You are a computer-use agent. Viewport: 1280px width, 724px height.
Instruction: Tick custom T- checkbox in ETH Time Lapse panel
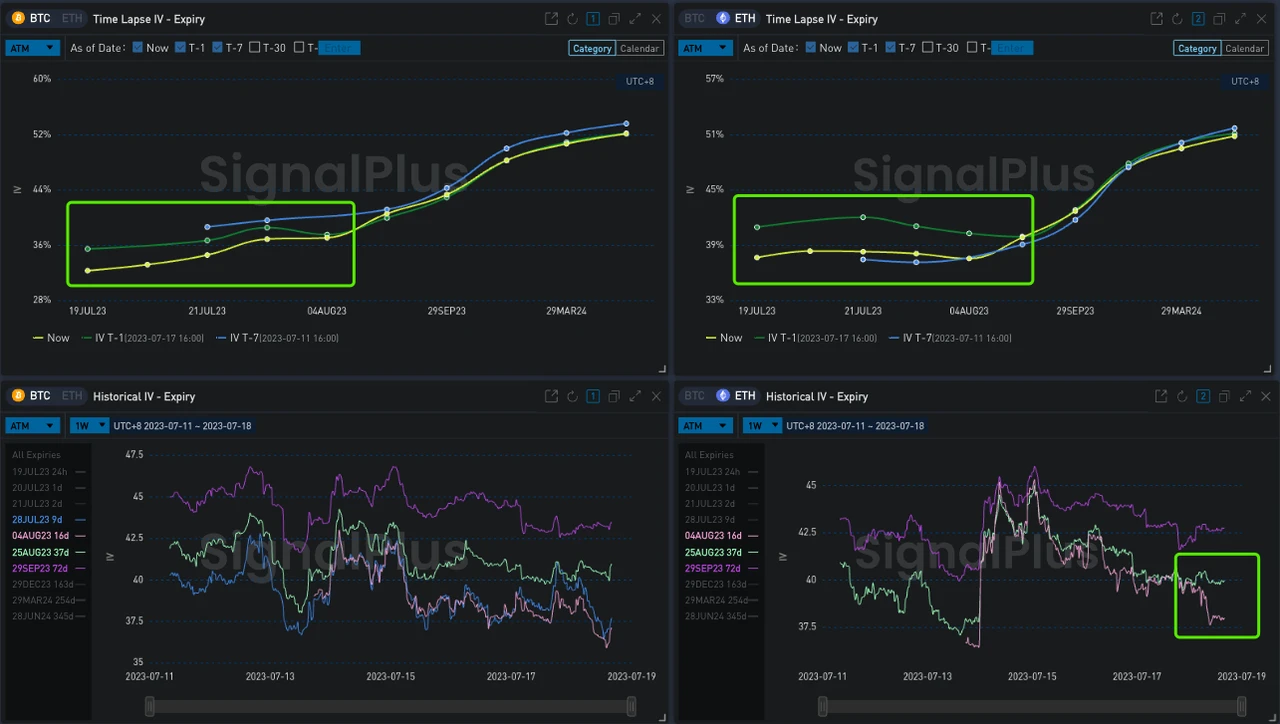click(x=972, y=48)
